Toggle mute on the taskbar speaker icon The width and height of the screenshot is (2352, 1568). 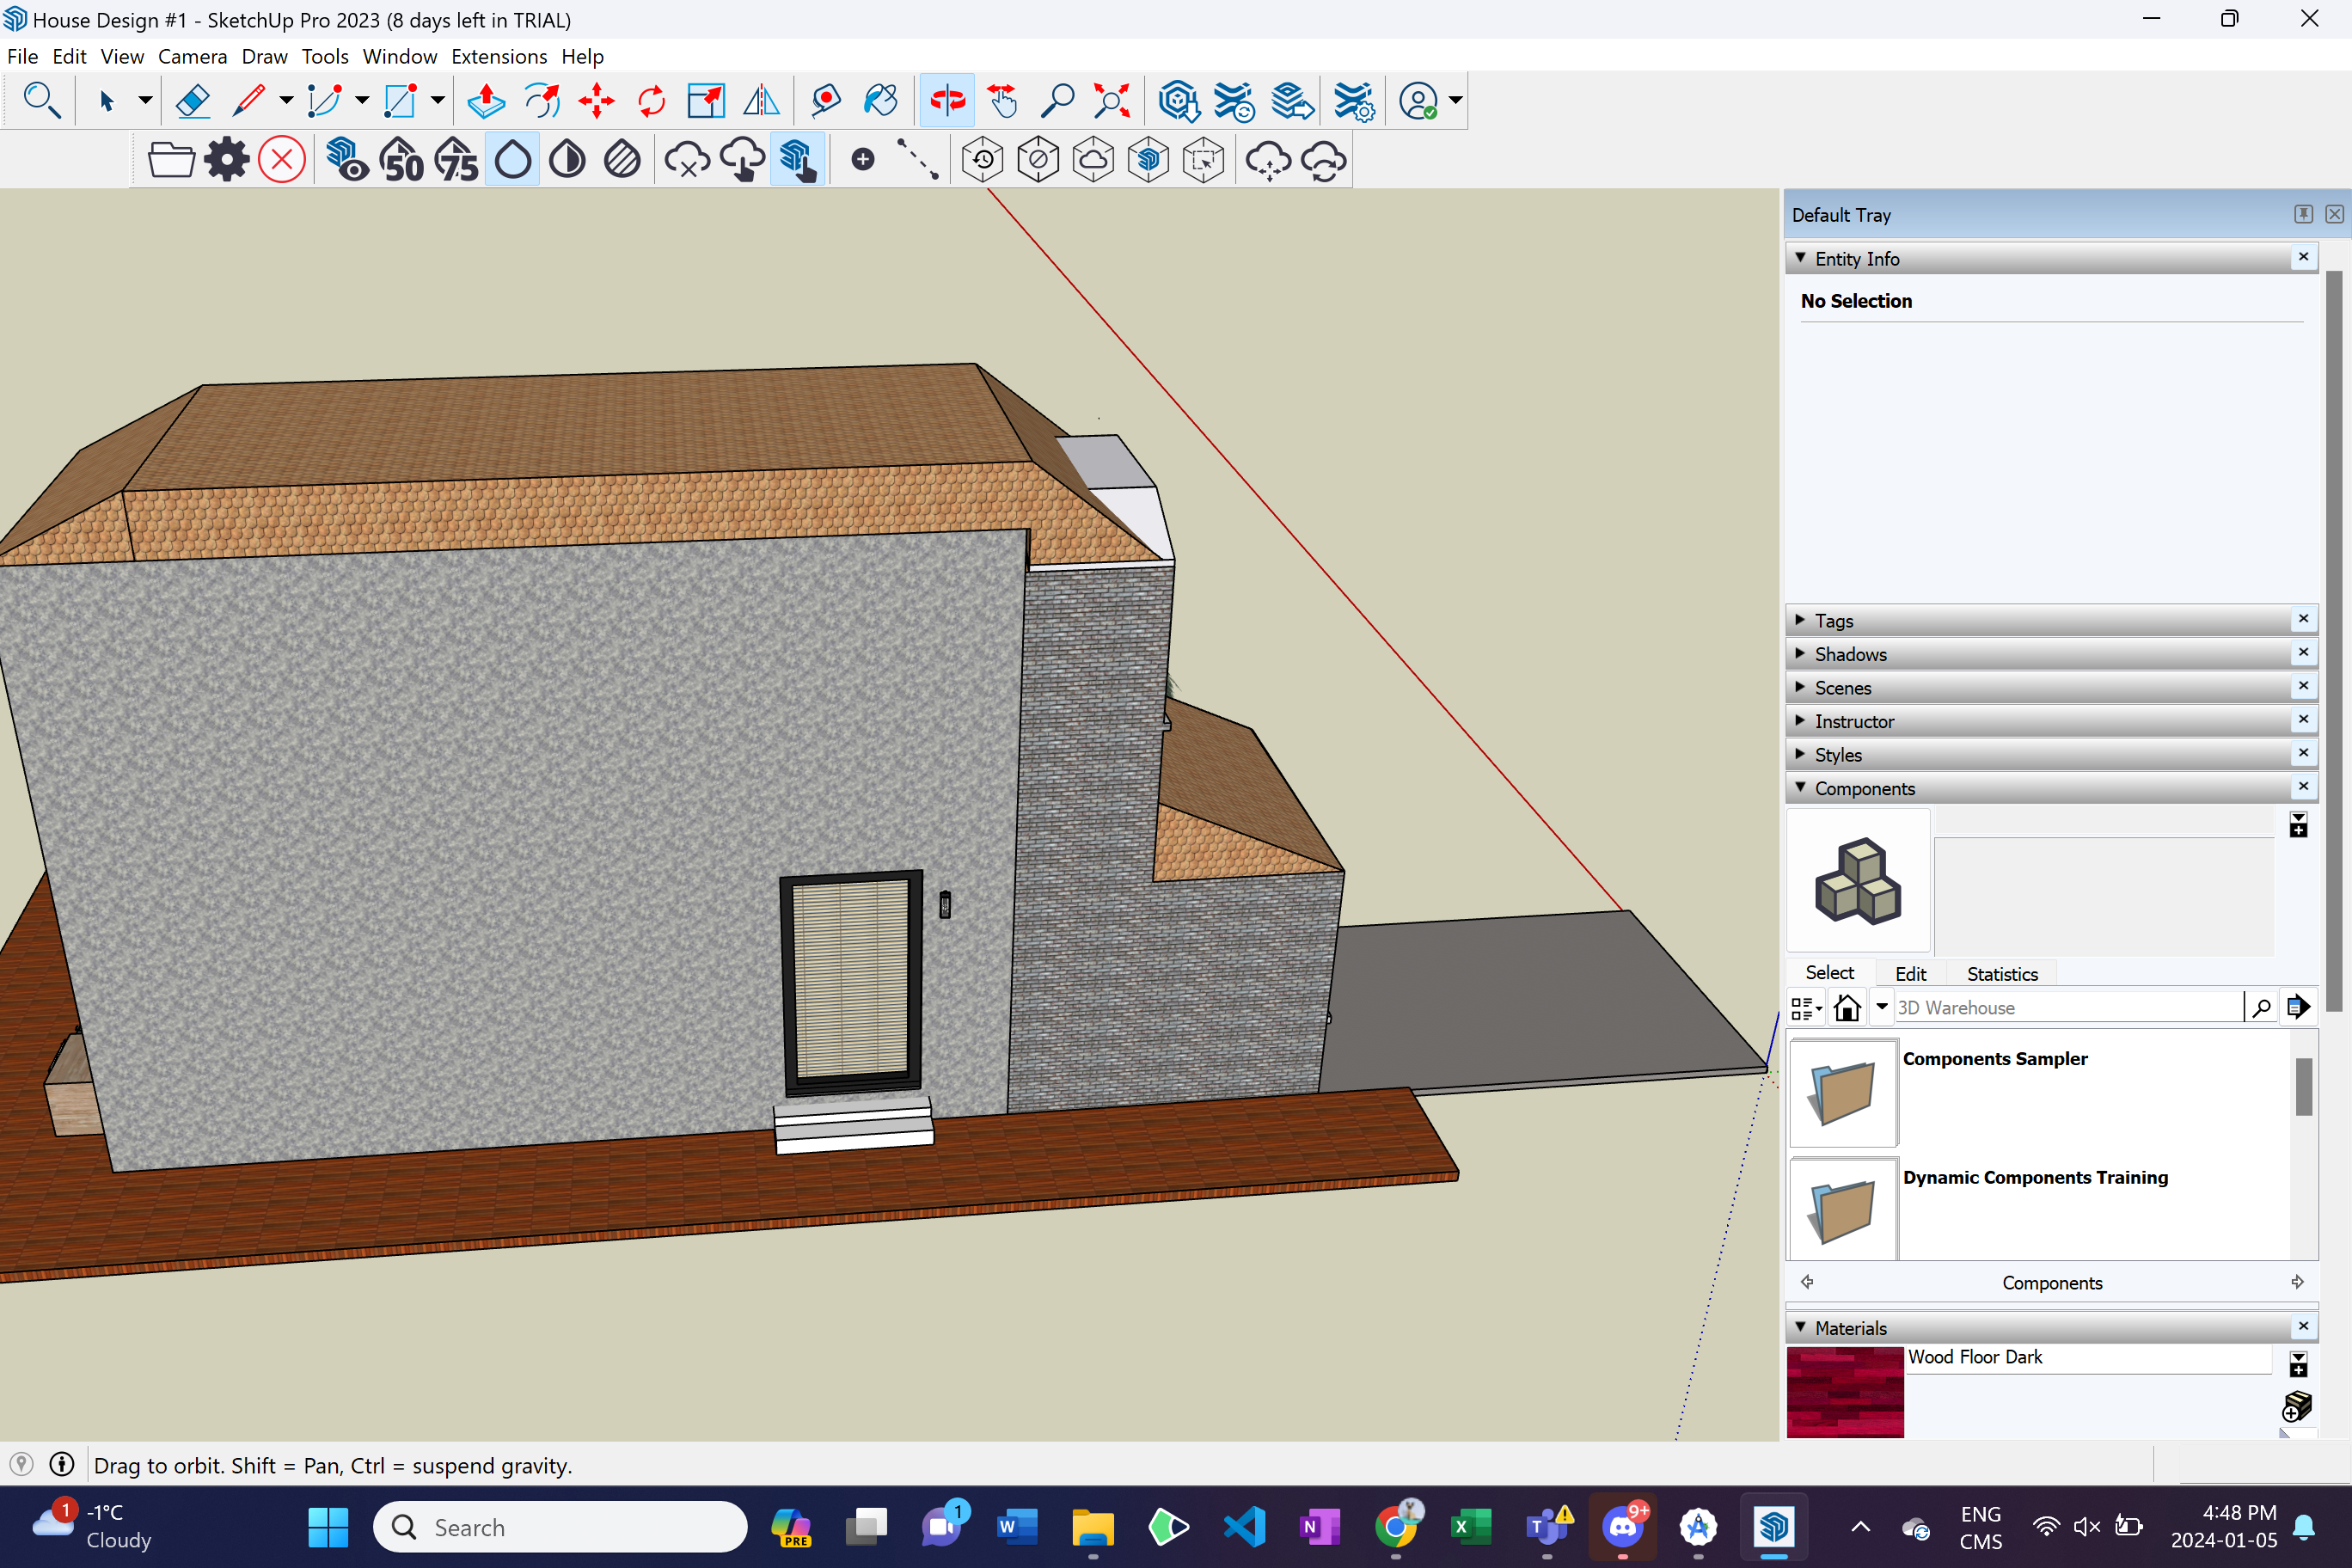[x=2086, y=1527]
